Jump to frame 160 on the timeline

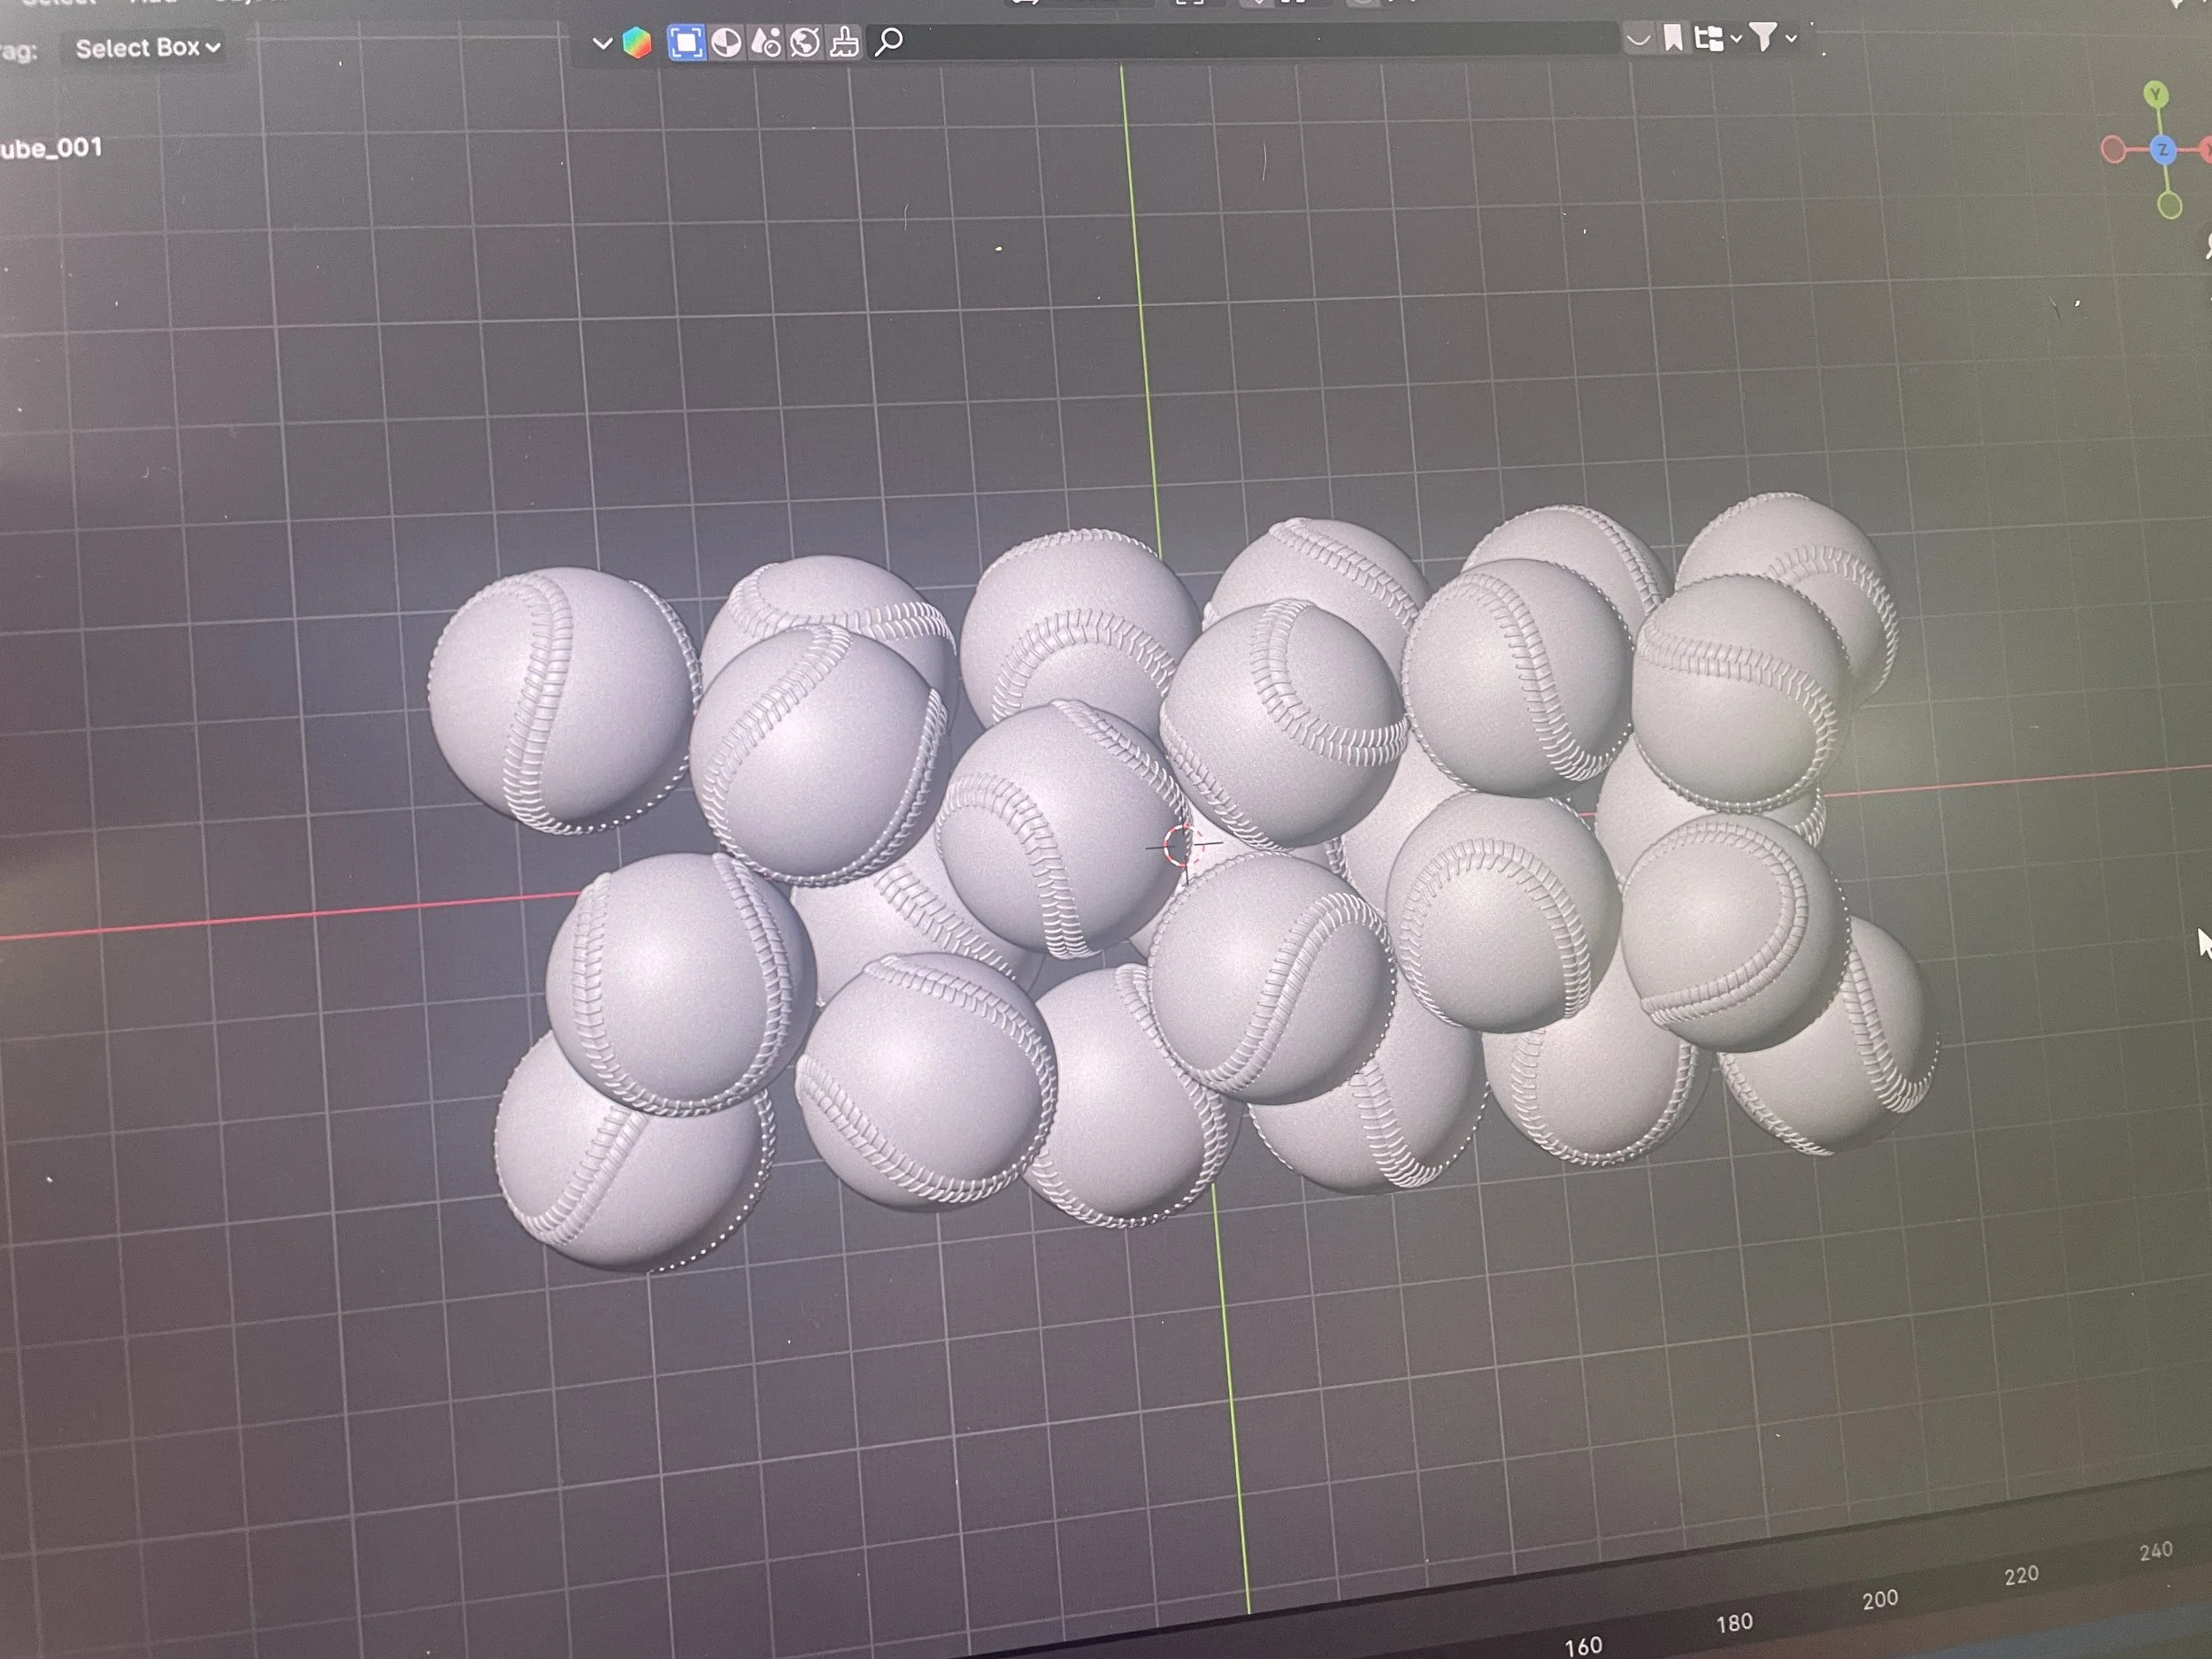pyautogui.click(x=1583, y=1645)
